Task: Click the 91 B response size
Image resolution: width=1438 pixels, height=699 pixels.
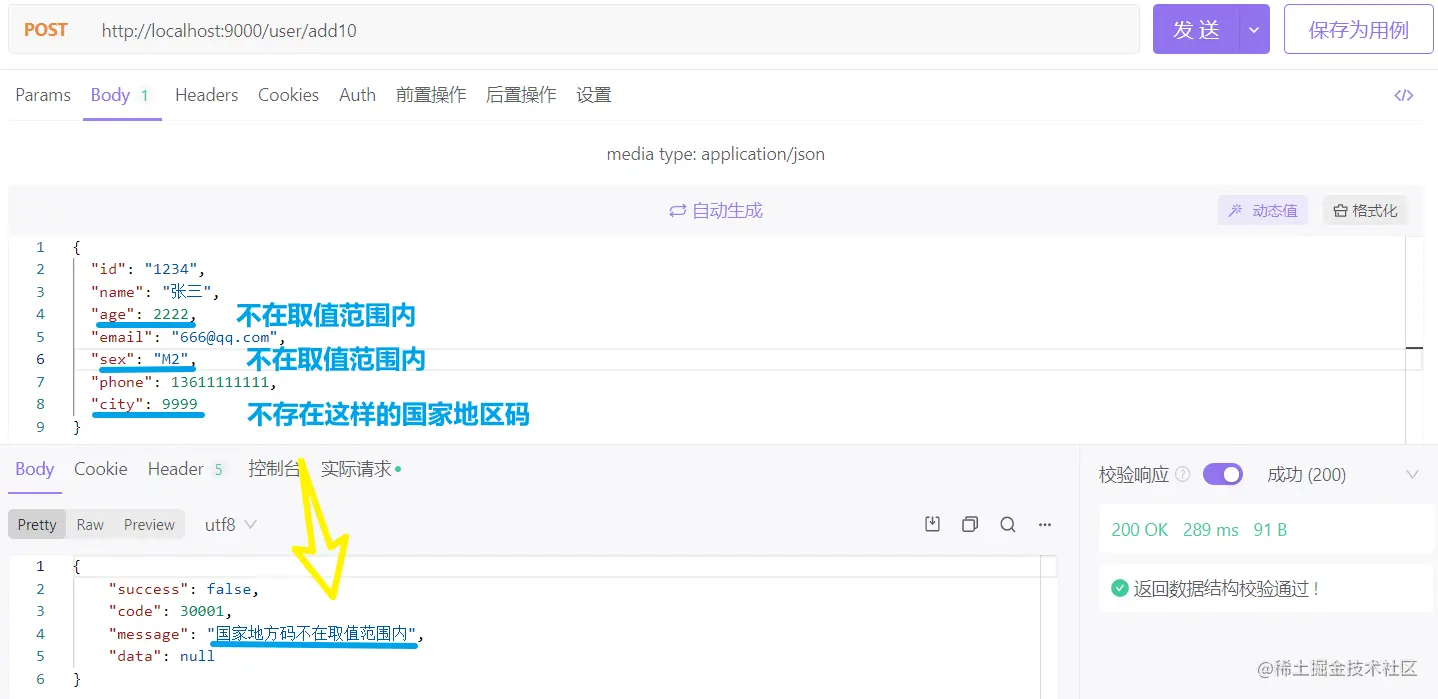Action: (x=1270, y=530)
